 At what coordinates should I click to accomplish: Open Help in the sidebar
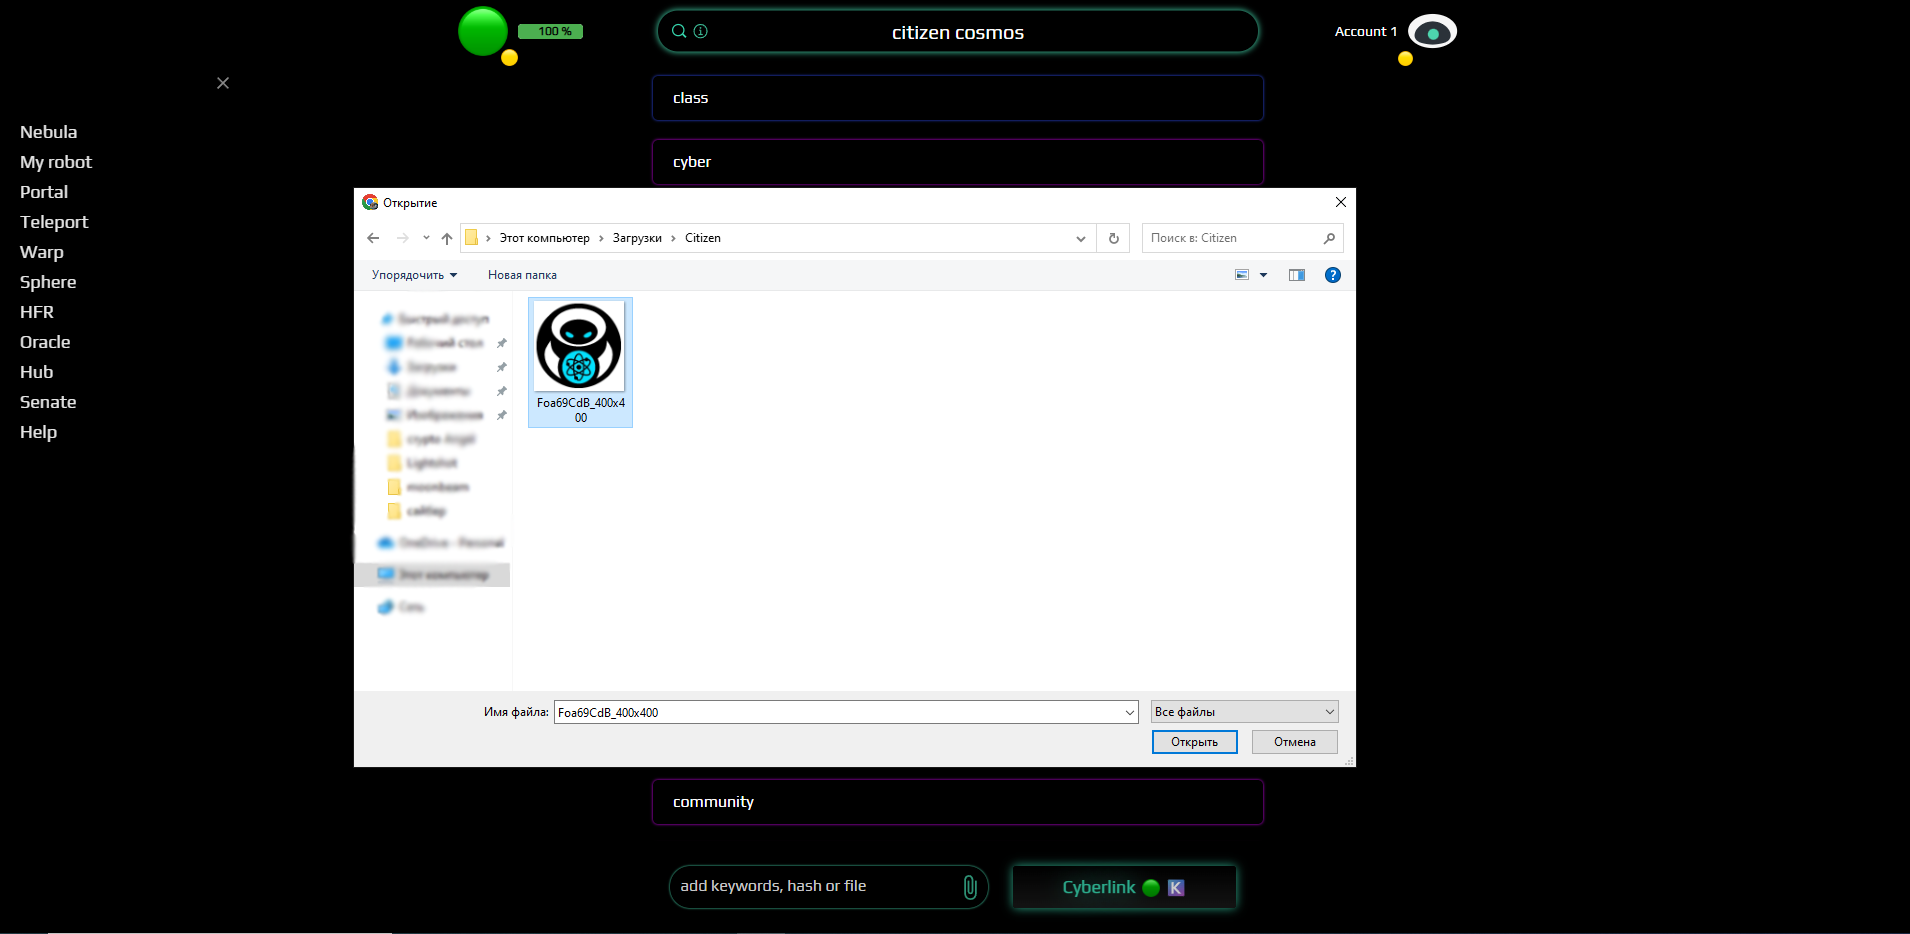[x=38, y=432]
